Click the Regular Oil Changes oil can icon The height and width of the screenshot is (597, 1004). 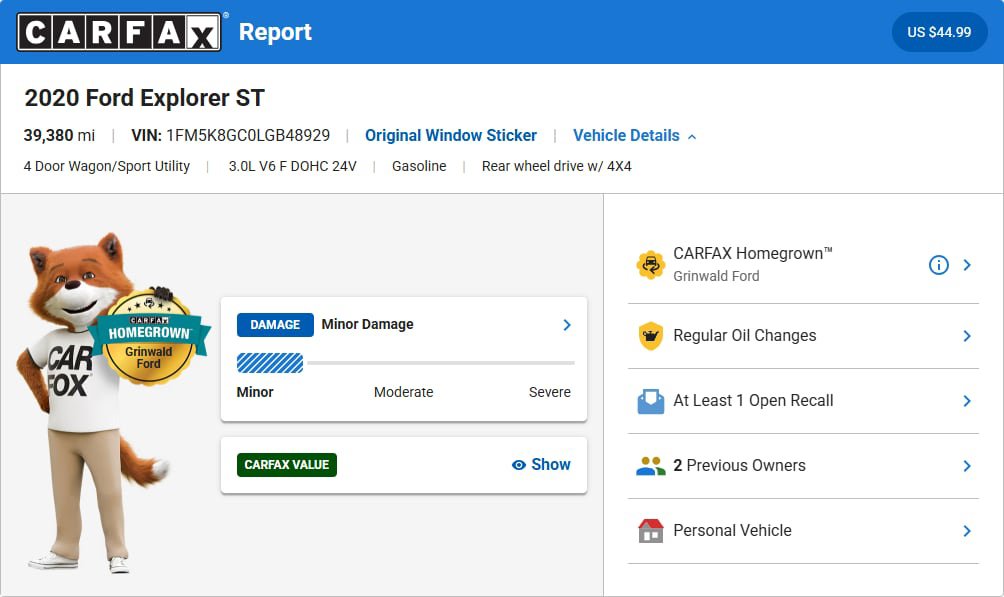pyautogui.click(x=651, y=336)
